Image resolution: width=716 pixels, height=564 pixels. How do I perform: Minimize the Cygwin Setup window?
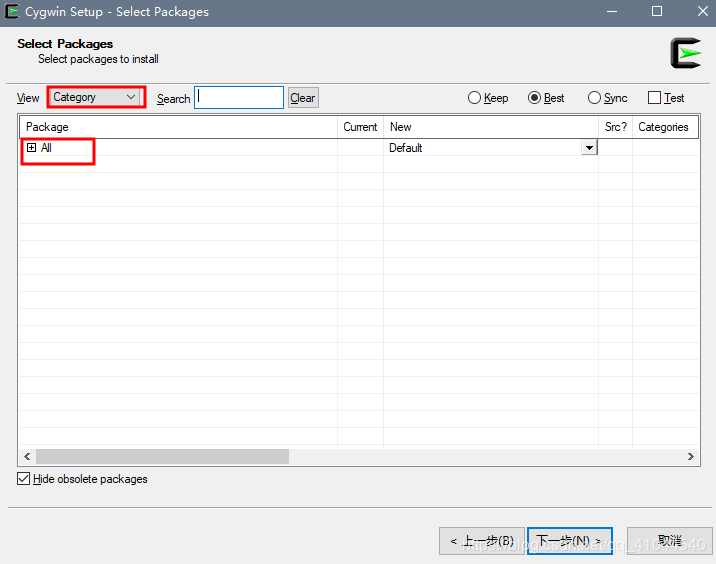(612, 11)
